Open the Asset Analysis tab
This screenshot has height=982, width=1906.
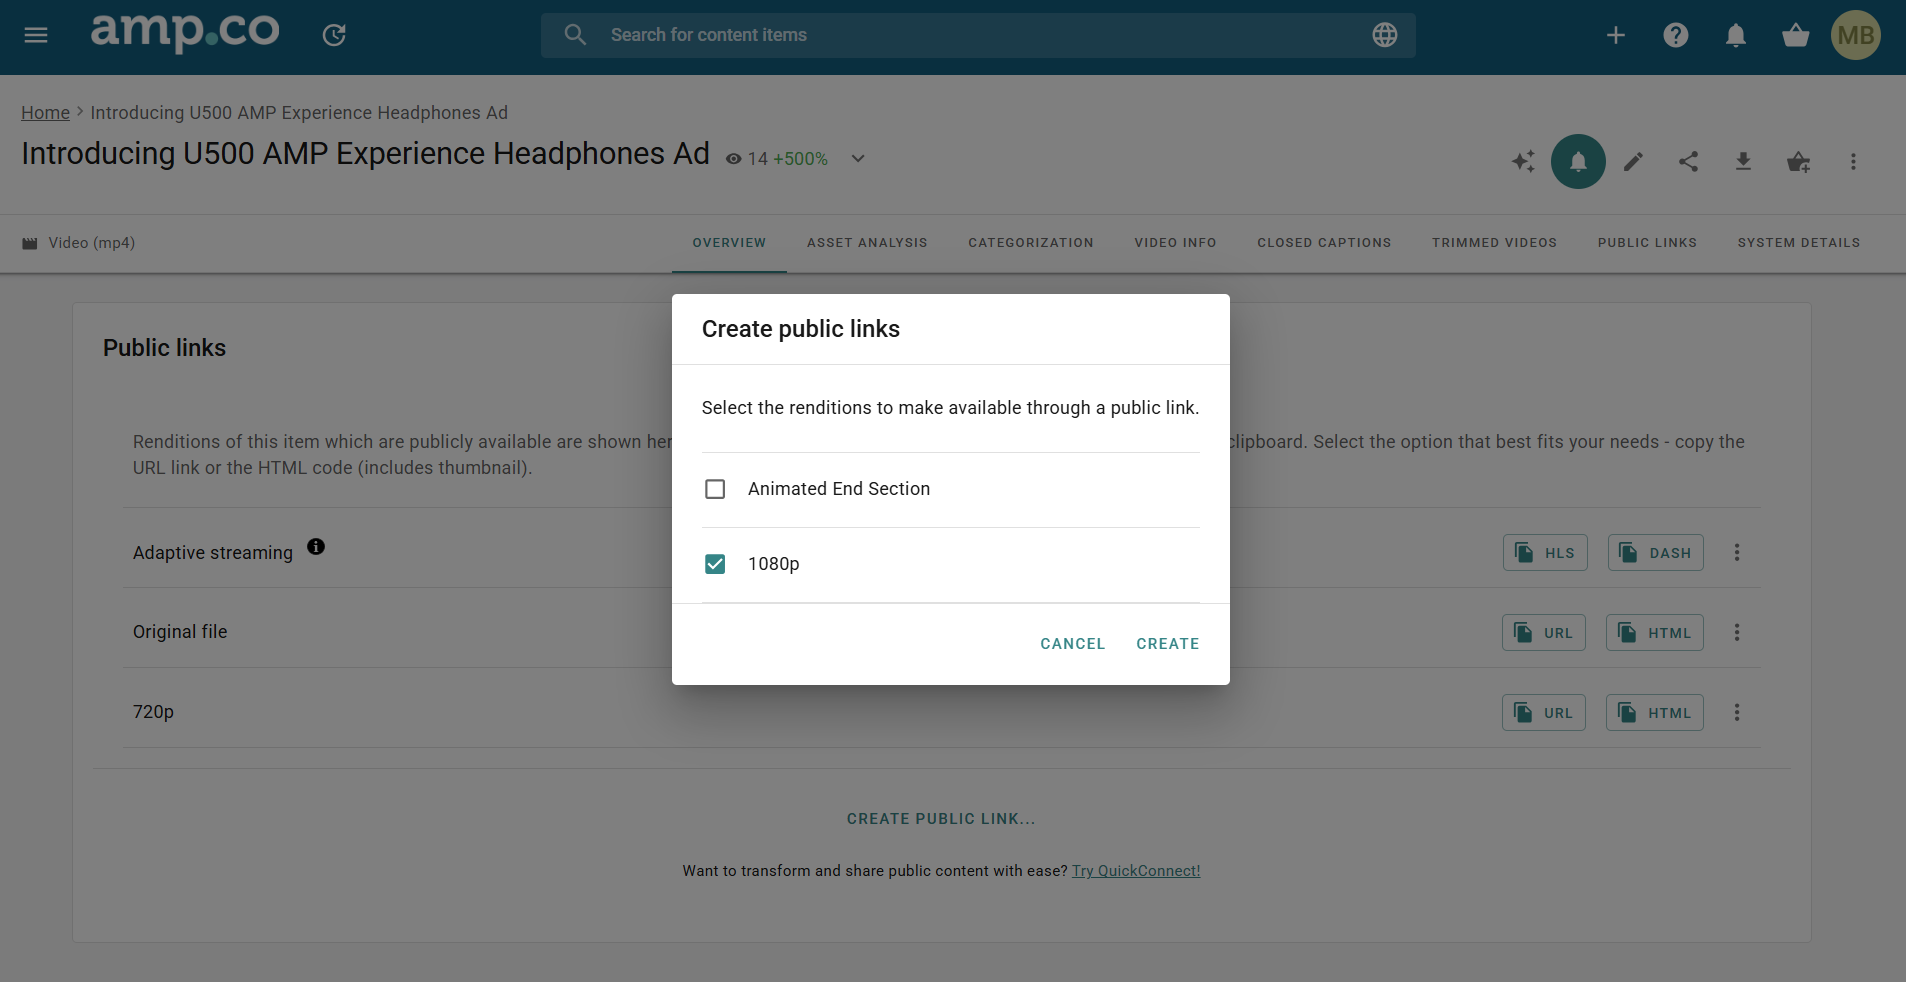pyautogui.click(x=866, y=242)
